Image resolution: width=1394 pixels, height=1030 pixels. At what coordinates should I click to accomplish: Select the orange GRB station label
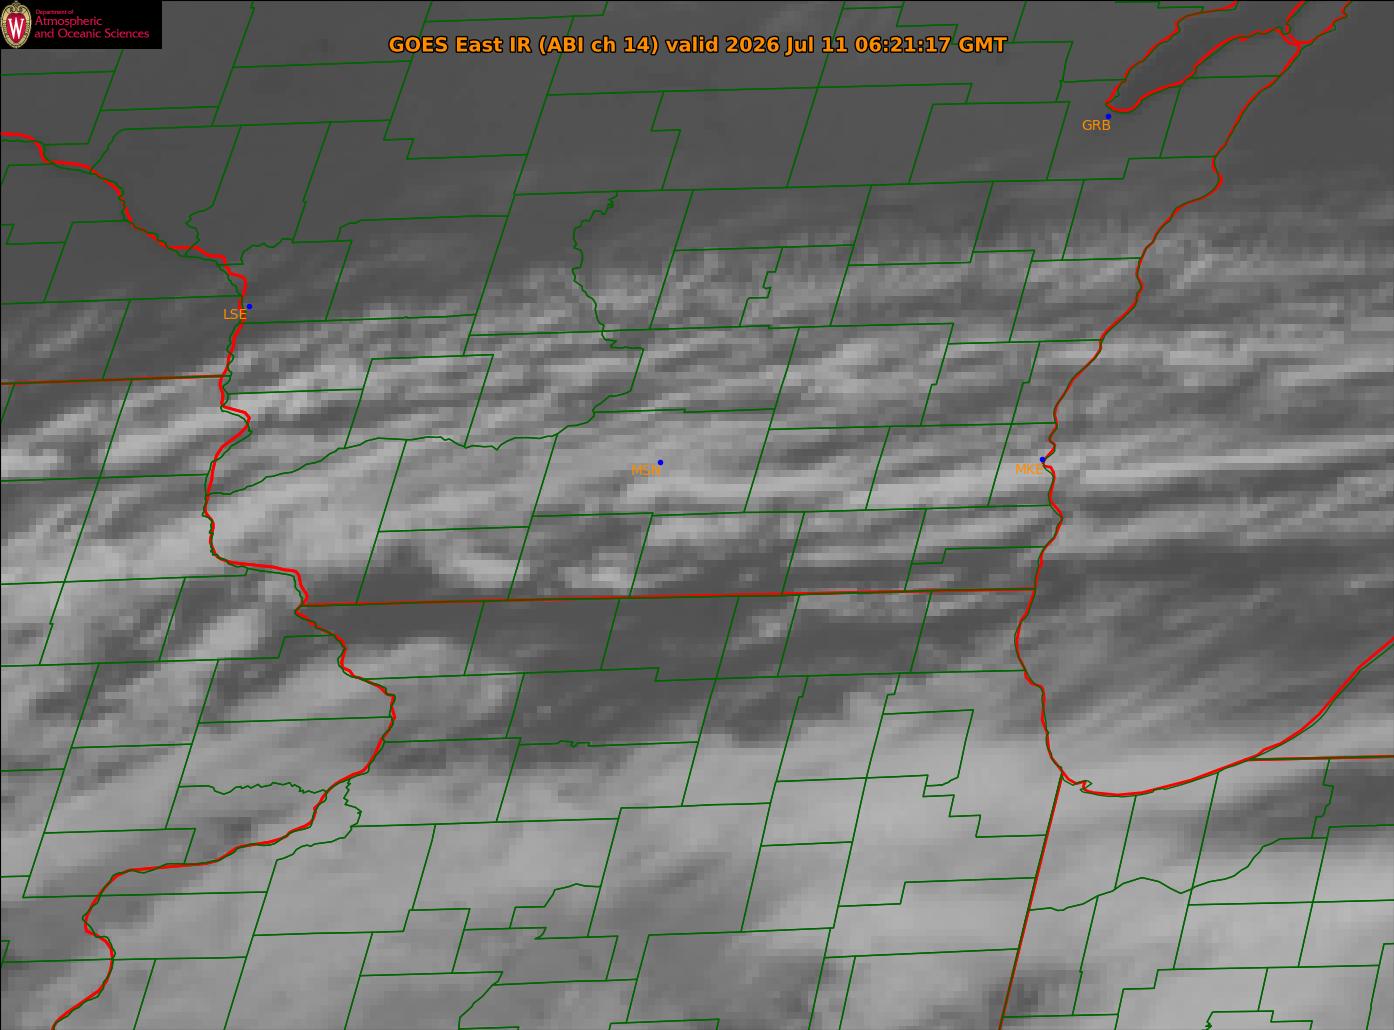pos(1096,126)
